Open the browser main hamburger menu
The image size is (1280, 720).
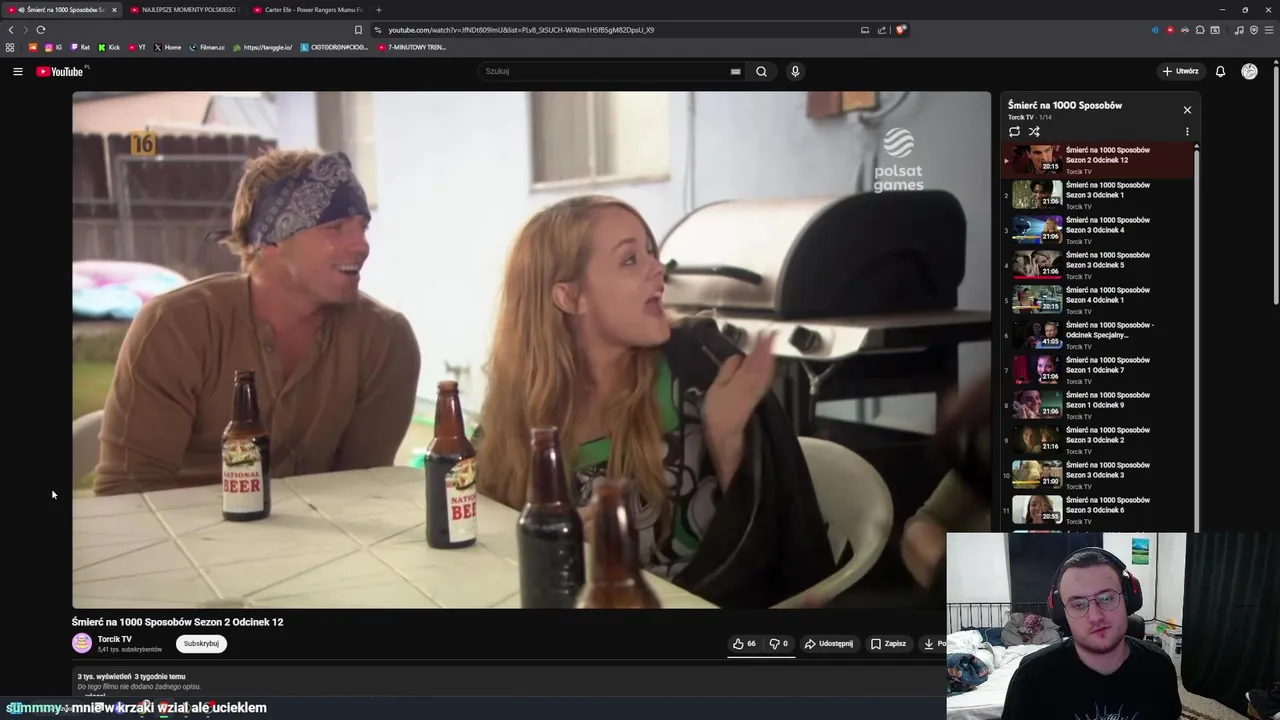(1269, 30)
